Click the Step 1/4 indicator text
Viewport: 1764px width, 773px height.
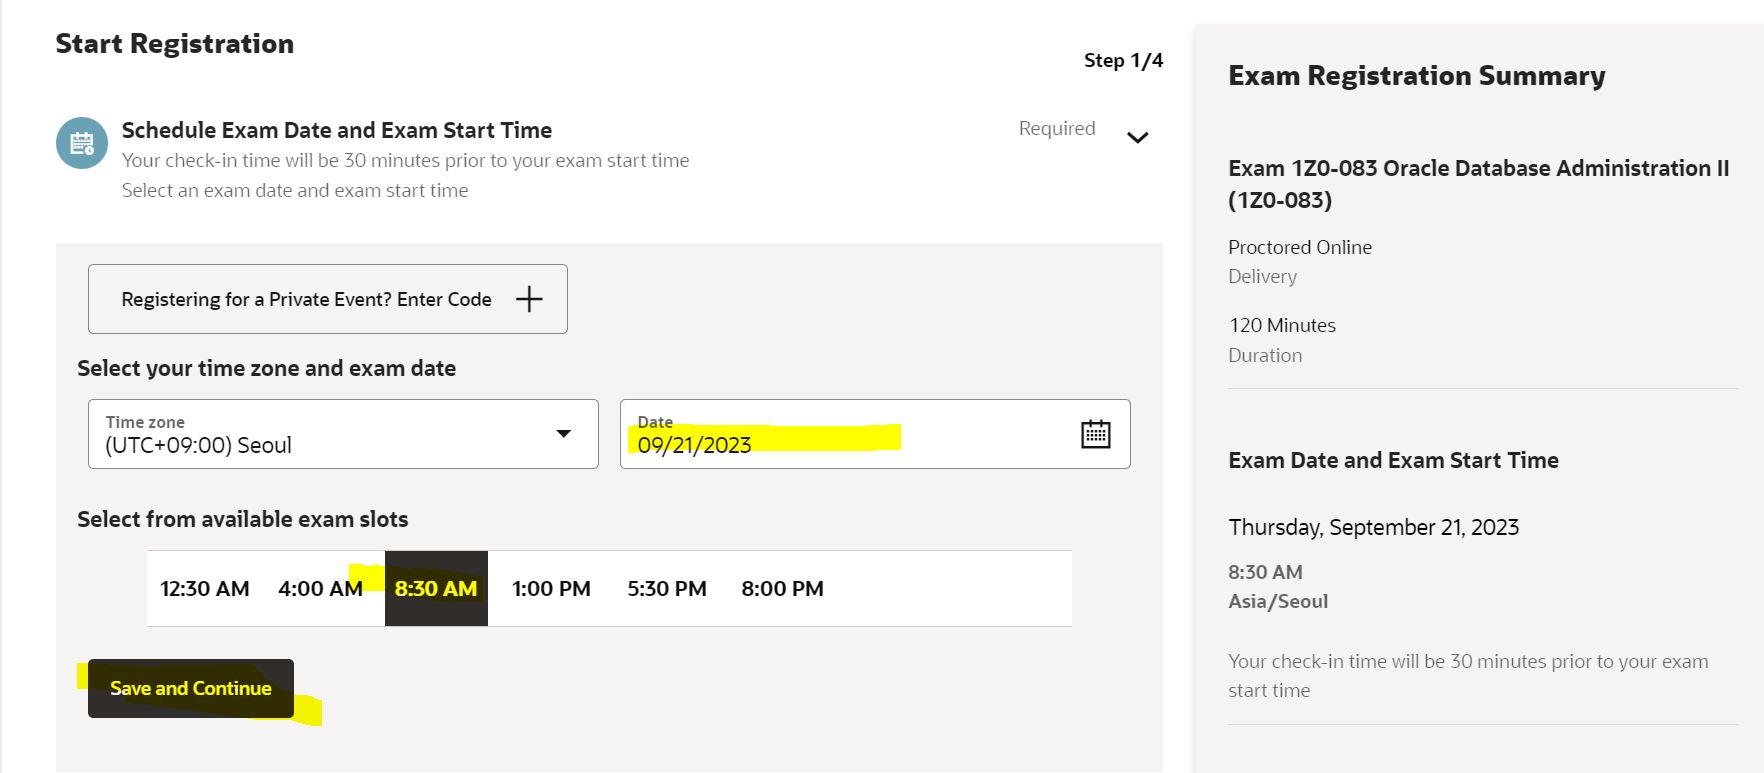pos(1123,61)
